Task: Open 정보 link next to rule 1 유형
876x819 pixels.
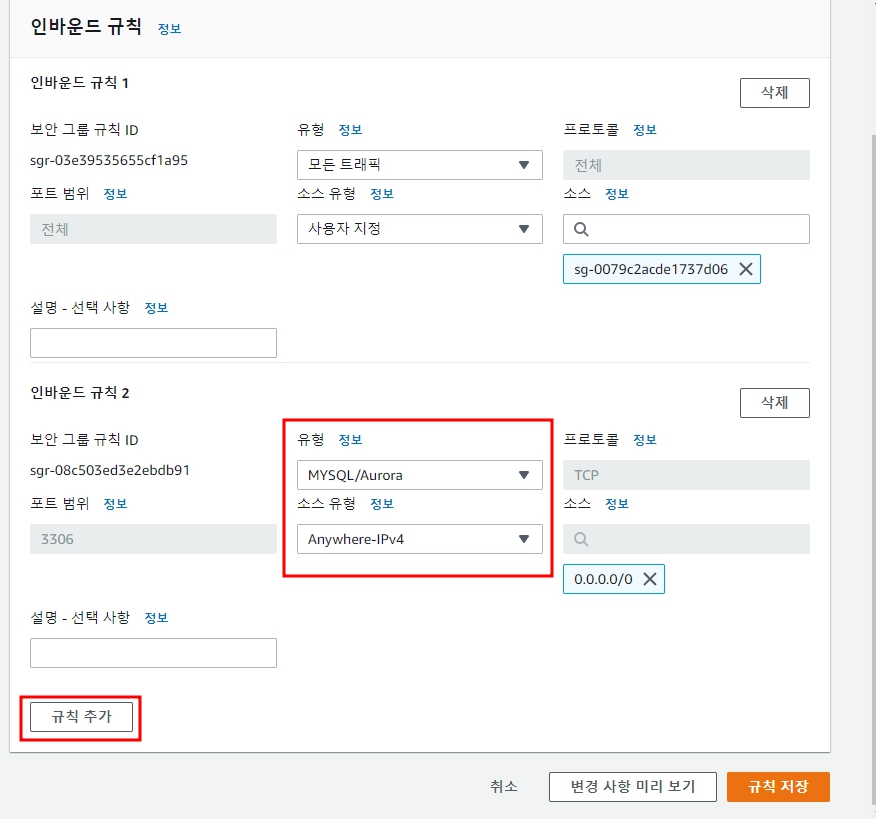Action: 350,130
